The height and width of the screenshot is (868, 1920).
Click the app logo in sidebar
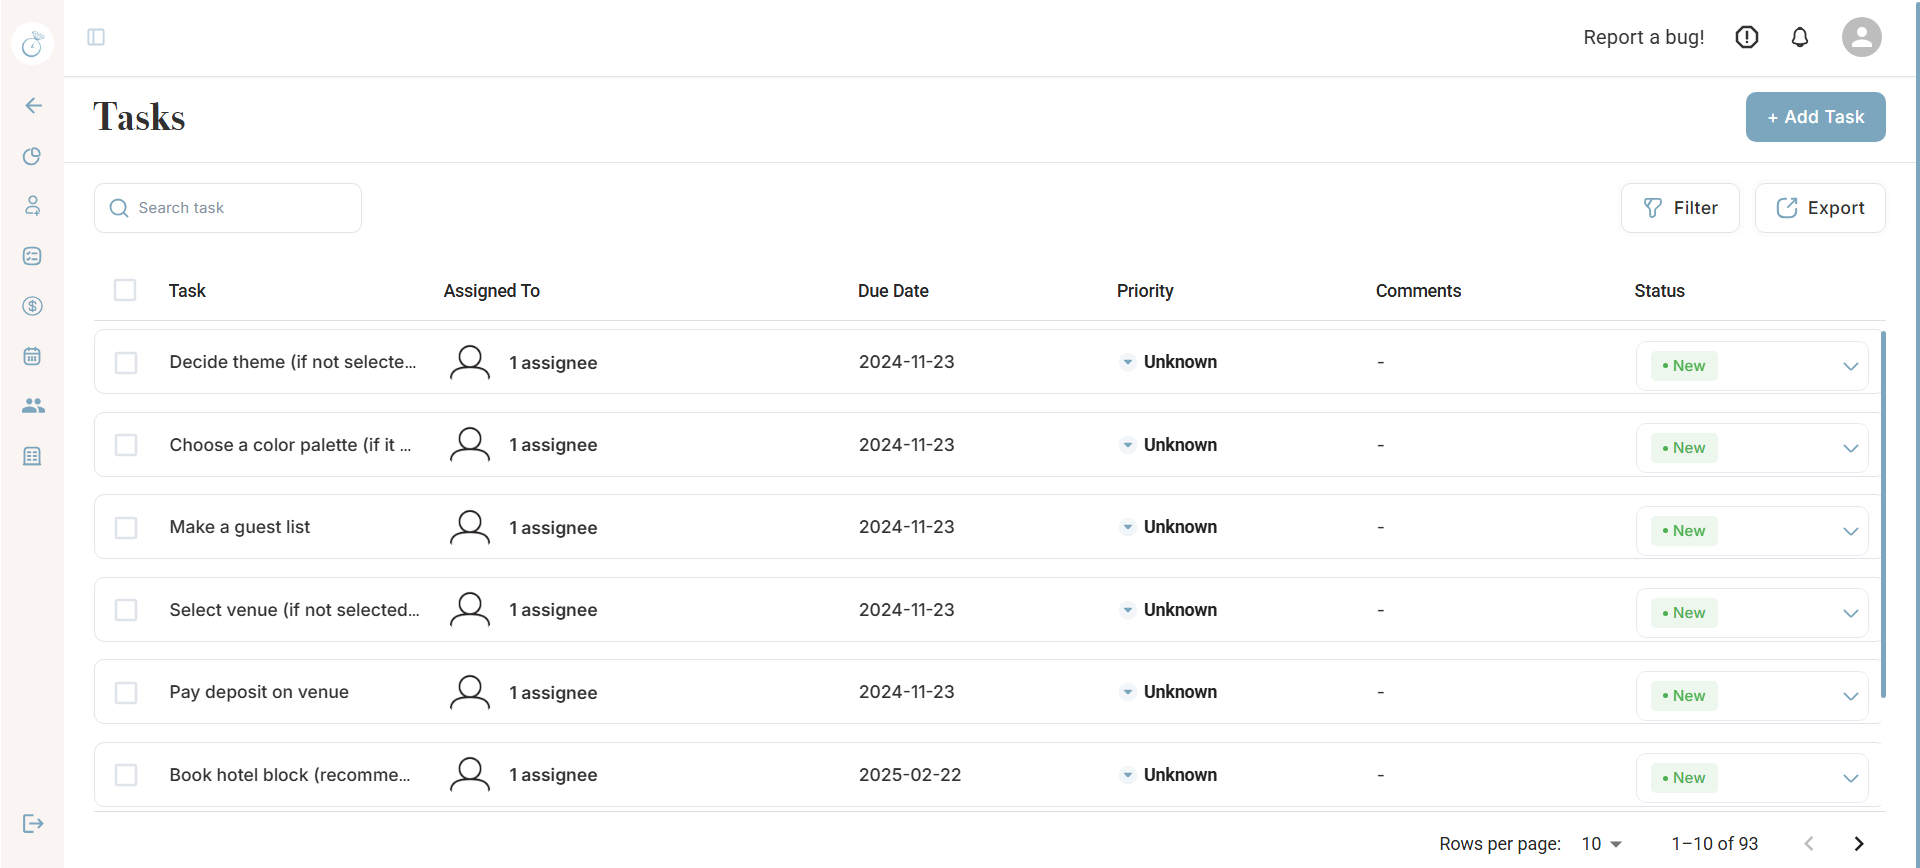click(32, 43)
